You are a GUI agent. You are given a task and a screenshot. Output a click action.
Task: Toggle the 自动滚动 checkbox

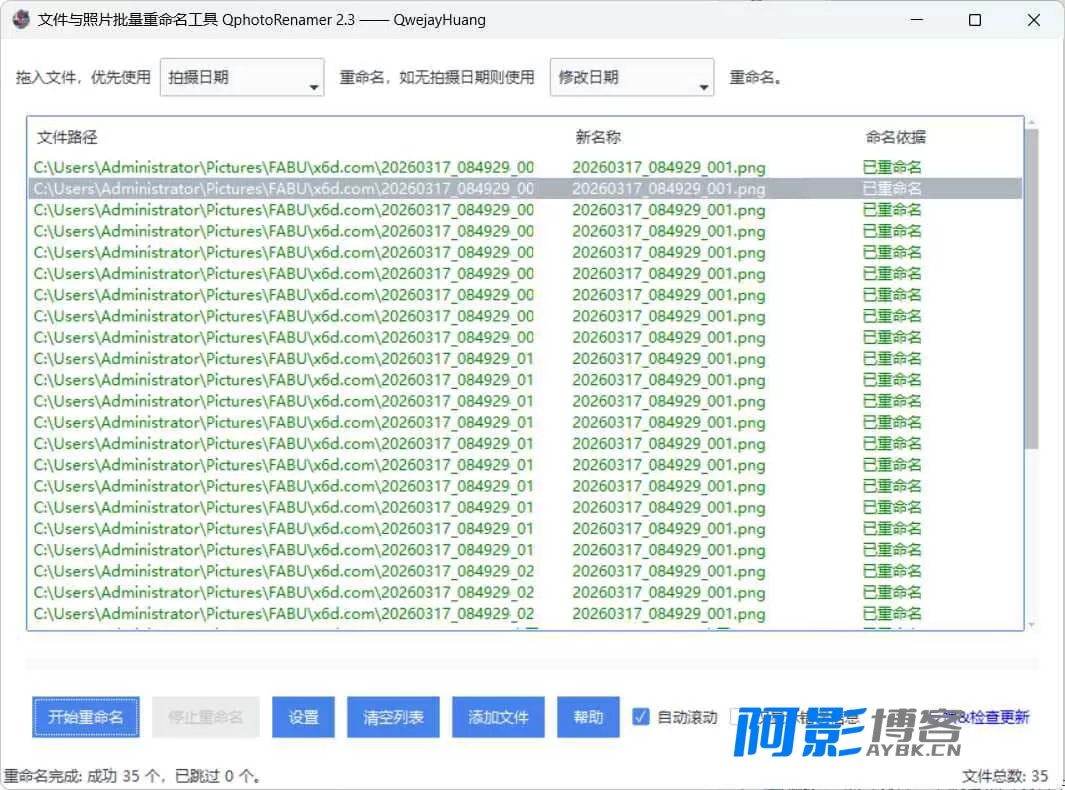click(640, 717)
